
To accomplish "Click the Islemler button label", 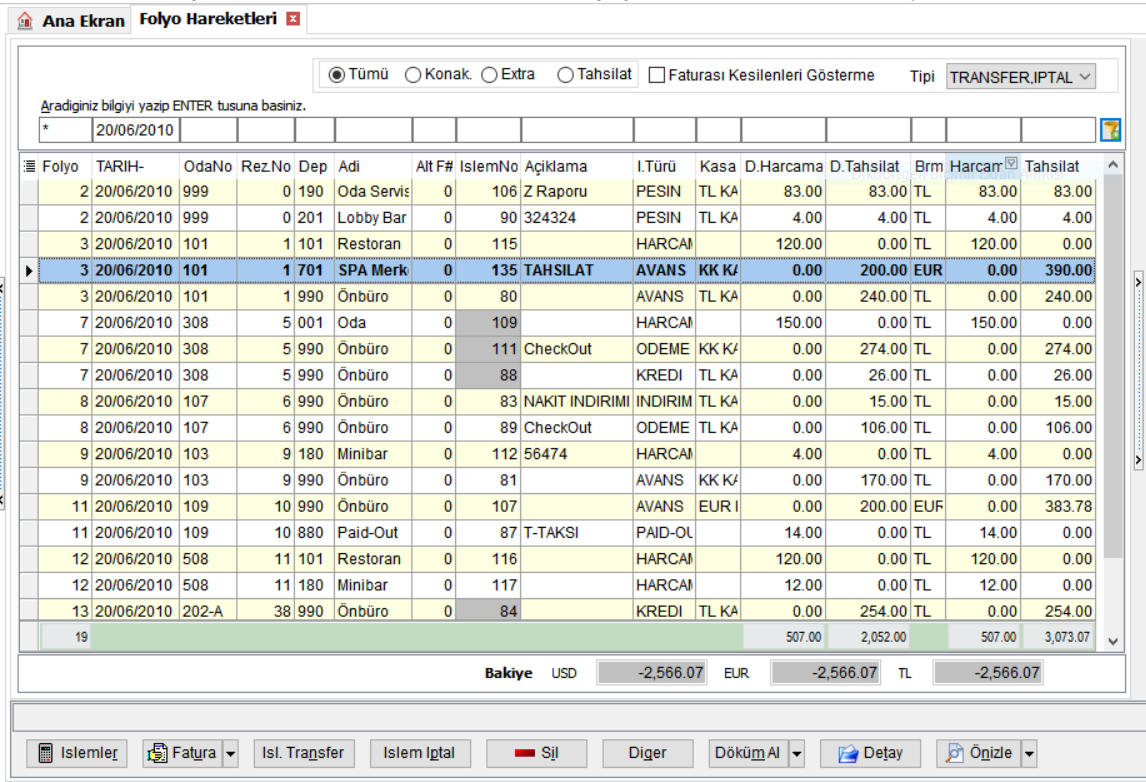I will coord(89,753).
